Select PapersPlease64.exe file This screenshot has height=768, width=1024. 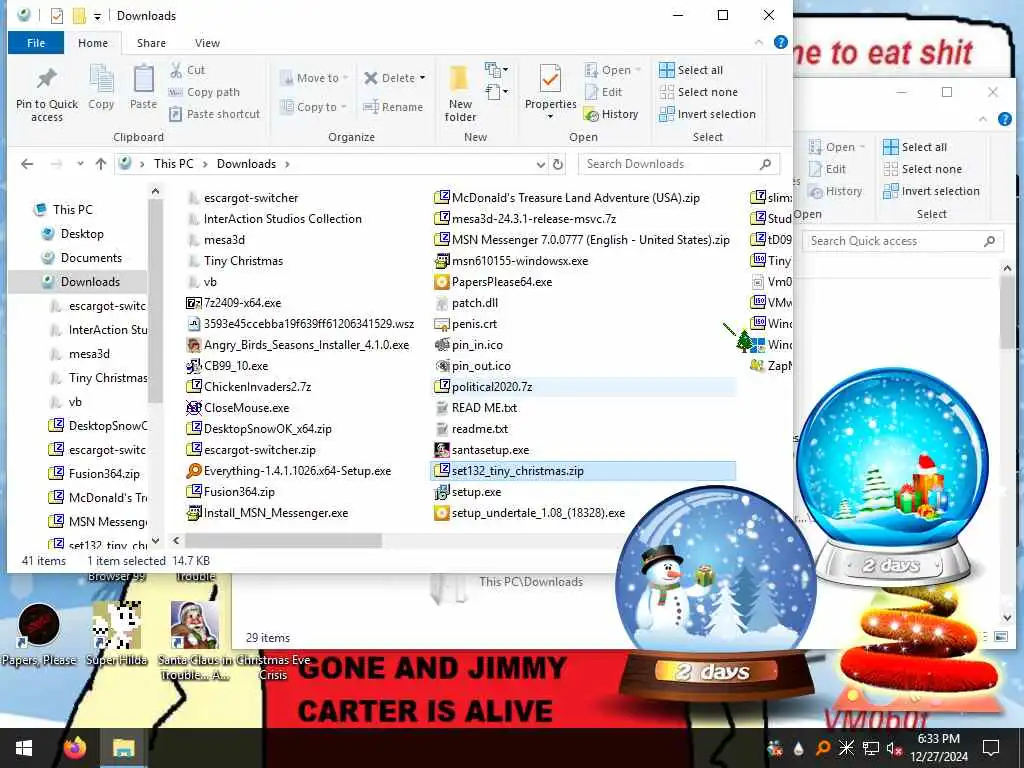(494, 282)
